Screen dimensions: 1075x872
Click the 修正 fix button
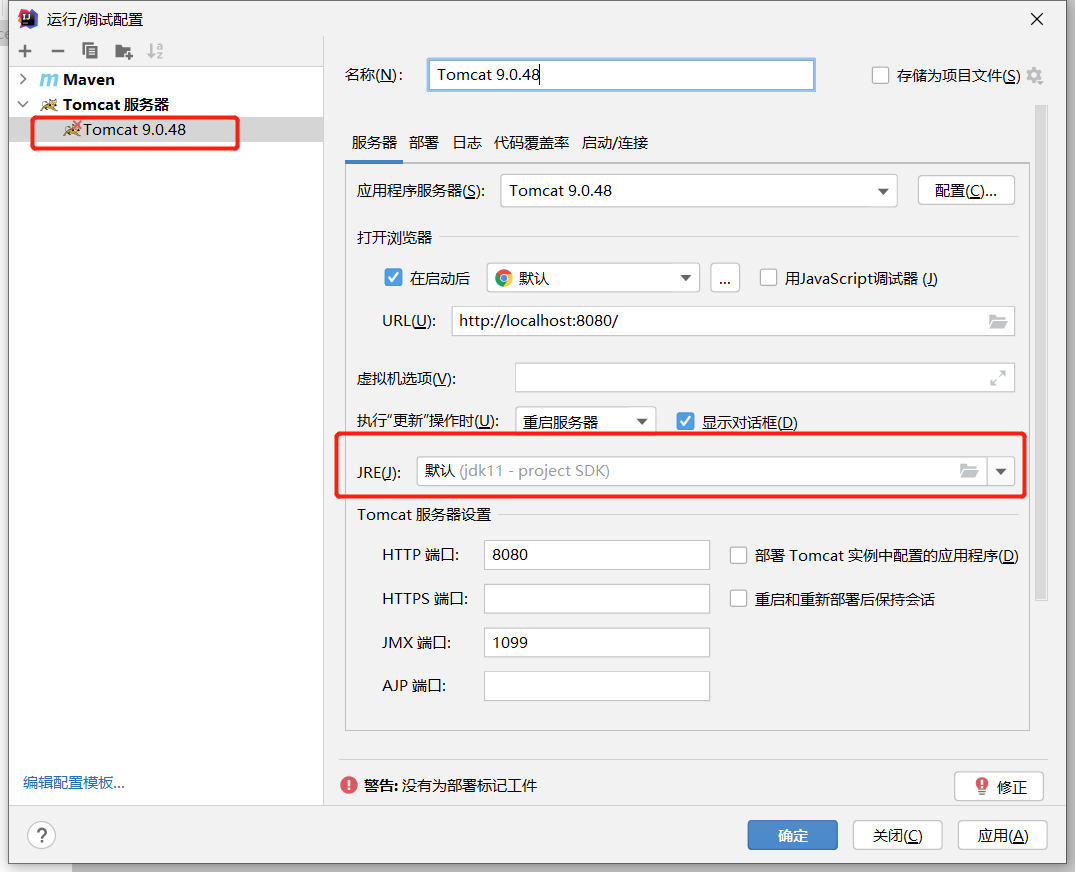(x=999, y=786)
